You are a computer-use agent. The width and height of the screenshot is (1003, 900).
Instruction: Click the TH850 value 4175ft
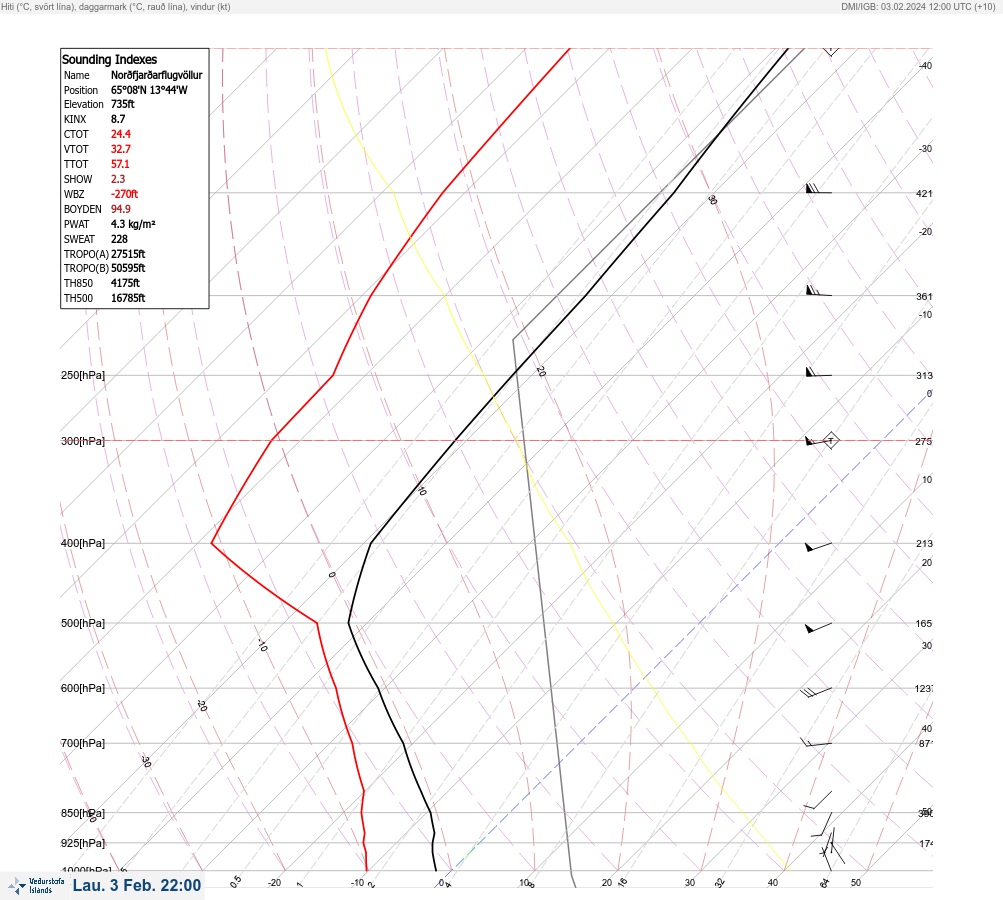(125, 283)
